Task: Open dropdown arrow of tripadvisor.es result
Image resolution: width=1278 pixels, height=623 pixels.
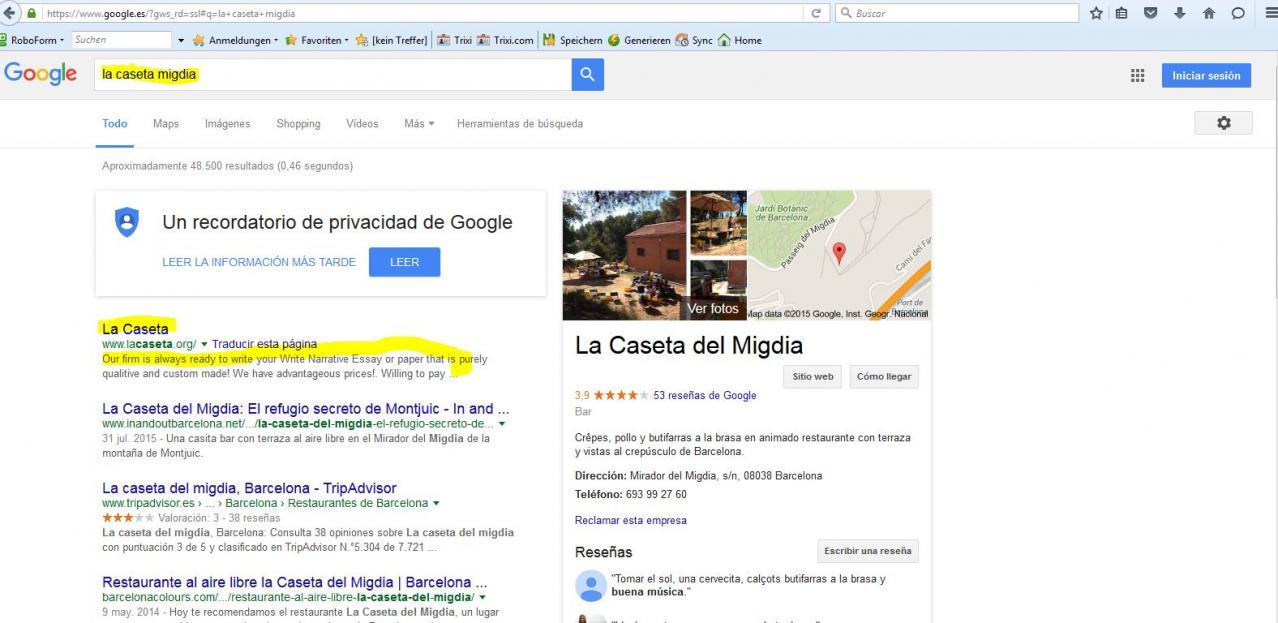Action: point(436,503)
